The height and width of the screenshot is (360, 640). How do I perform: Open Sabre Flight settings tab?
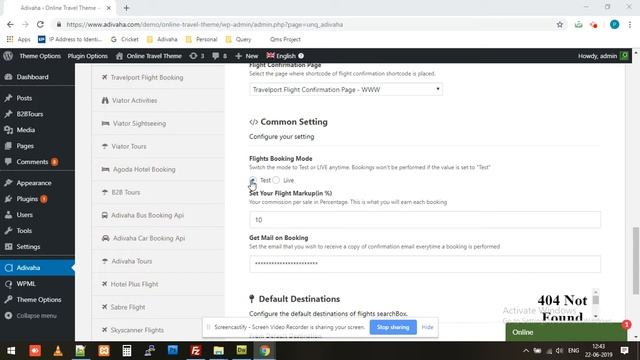coord(158,307)
